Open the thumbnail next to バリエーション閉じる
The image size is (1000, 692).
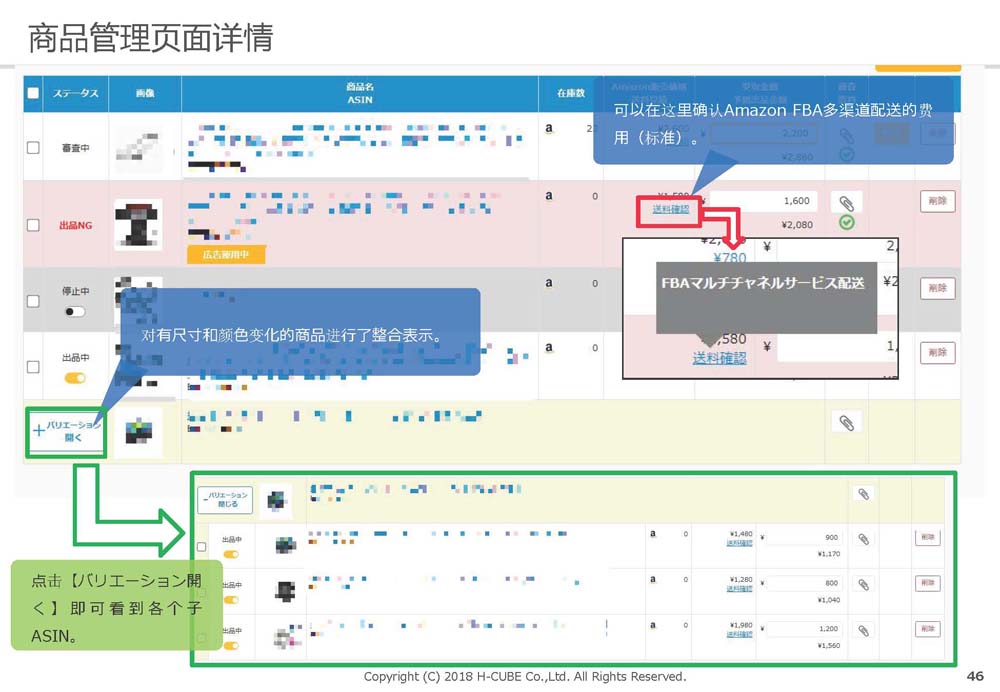[276, 500]
